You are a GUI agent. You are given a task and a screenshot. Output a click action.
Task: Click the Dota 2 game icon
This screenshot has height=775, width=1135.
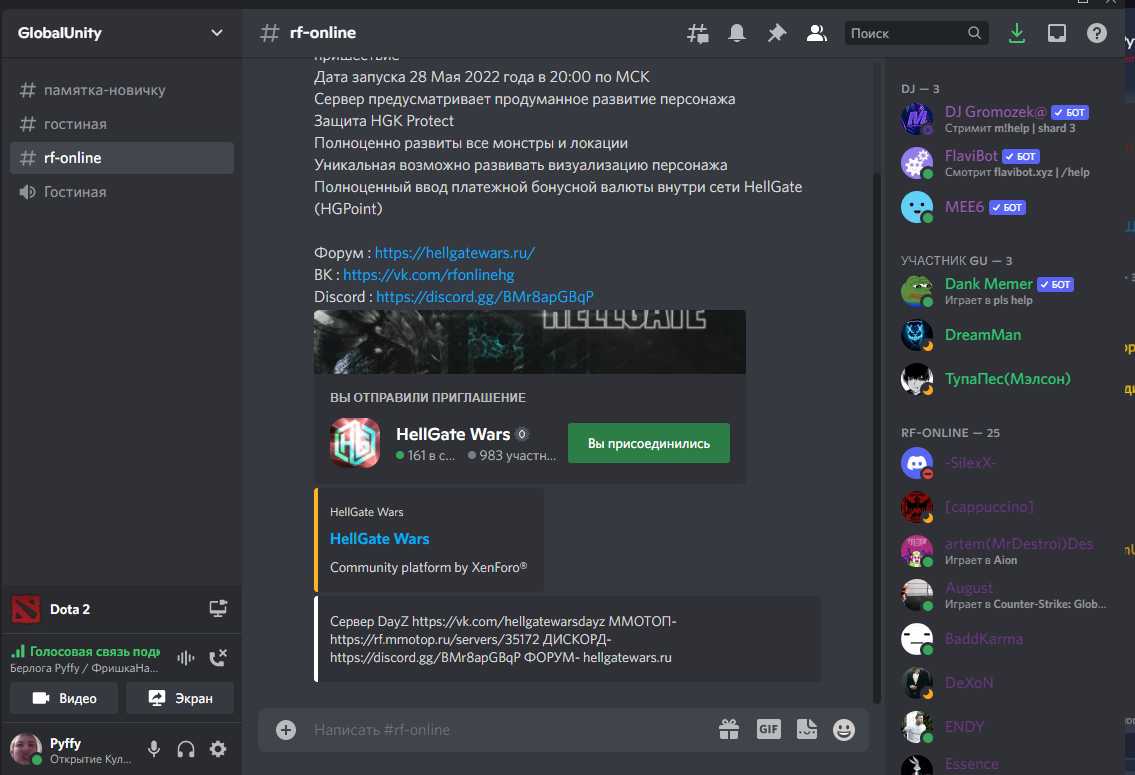pyautogui.click(x=26, y=609)
